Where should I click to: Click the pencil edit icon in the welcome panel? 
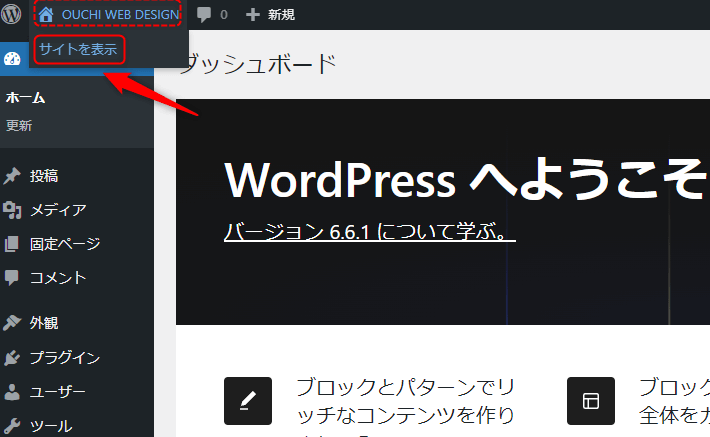tap(248, 401)
